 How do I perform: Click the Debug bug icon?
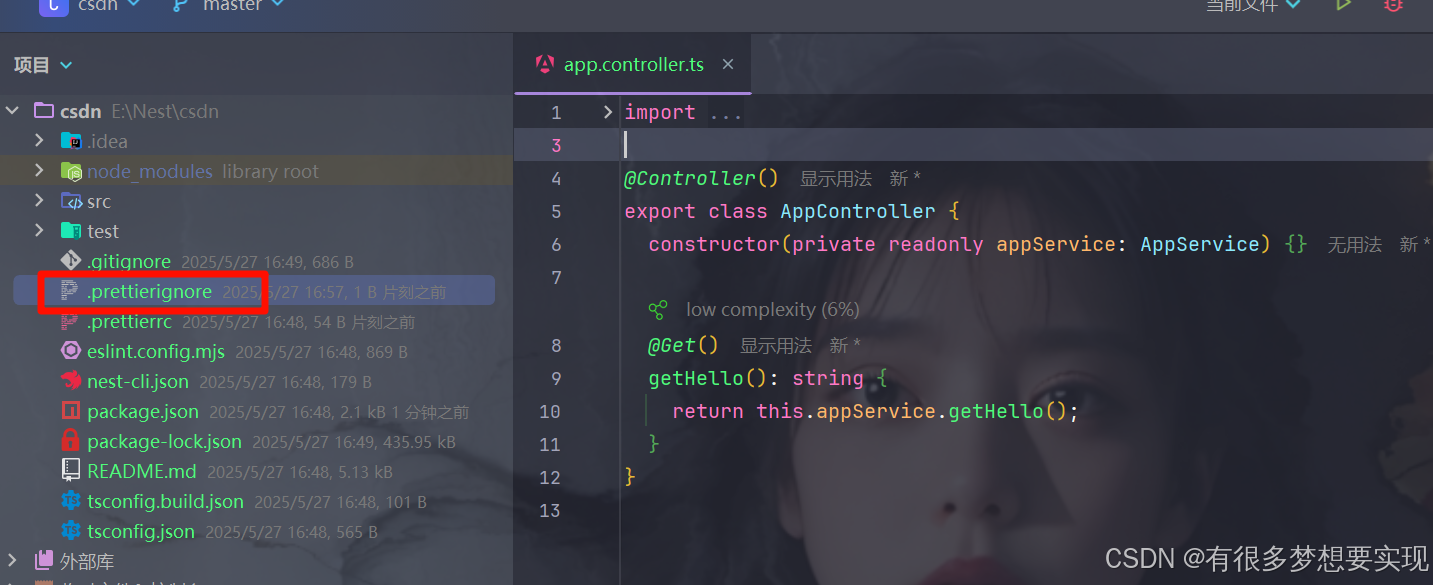click(1393, 5)
